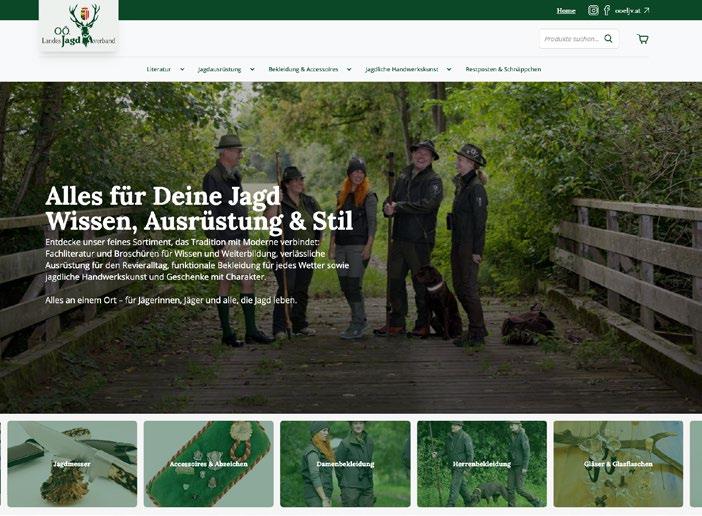The height and width of the screenshot is (516, 702).
Task: Open the Jagdmesser category tile
Action: (x=72, y=464)
